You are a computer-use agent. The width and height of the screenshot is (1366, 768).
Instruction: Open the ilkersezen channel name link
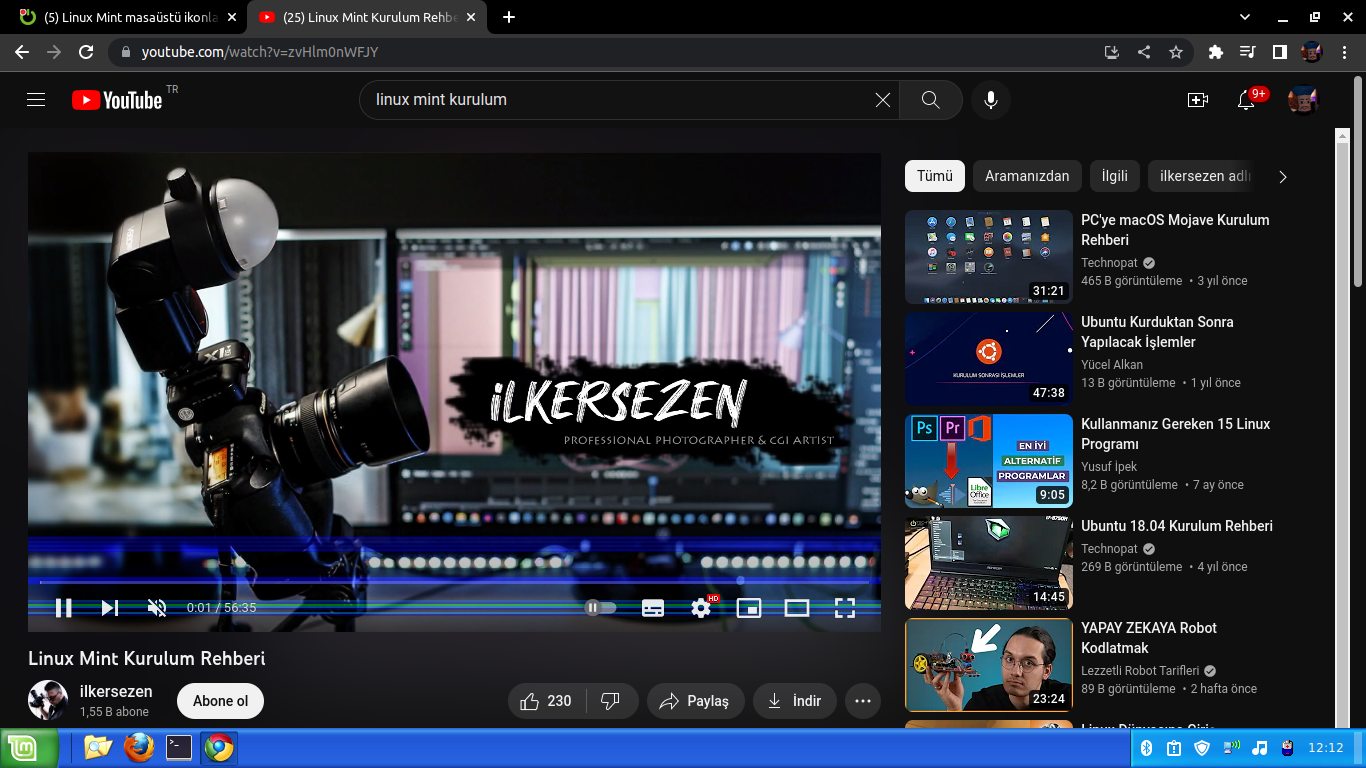(x=116, y=691)
